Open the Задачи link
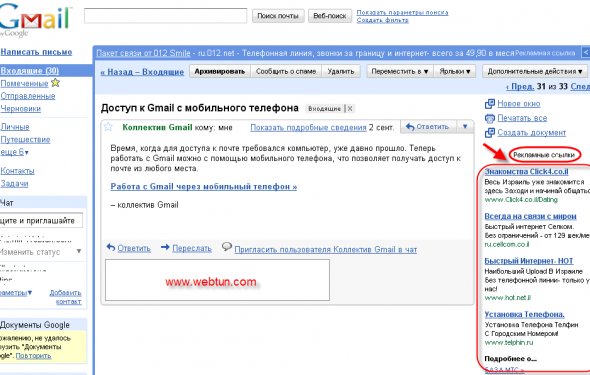 pos(14,183)
